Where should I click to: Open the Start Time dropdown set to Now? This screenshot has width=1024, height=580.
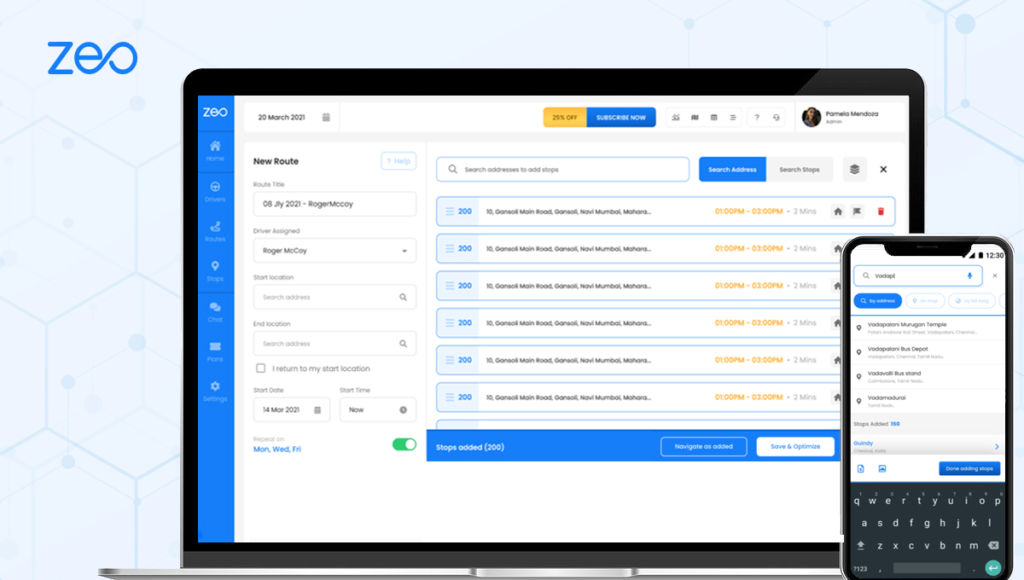pyautogui.click(x=377, y=410)
